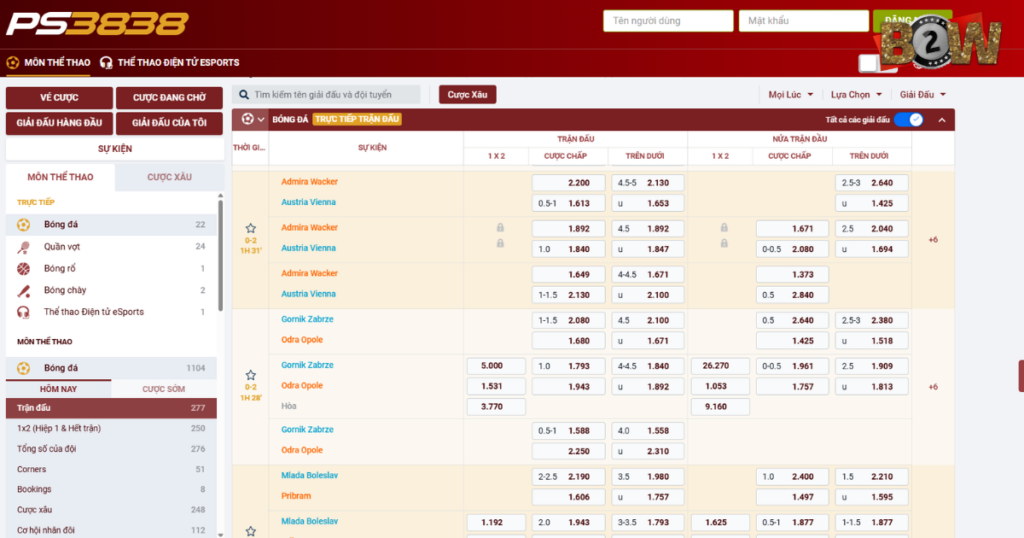Click the Tên người dùng field
Image resolution: width=1024 pixels, height=538 pixels.
(x=668, y=21)
